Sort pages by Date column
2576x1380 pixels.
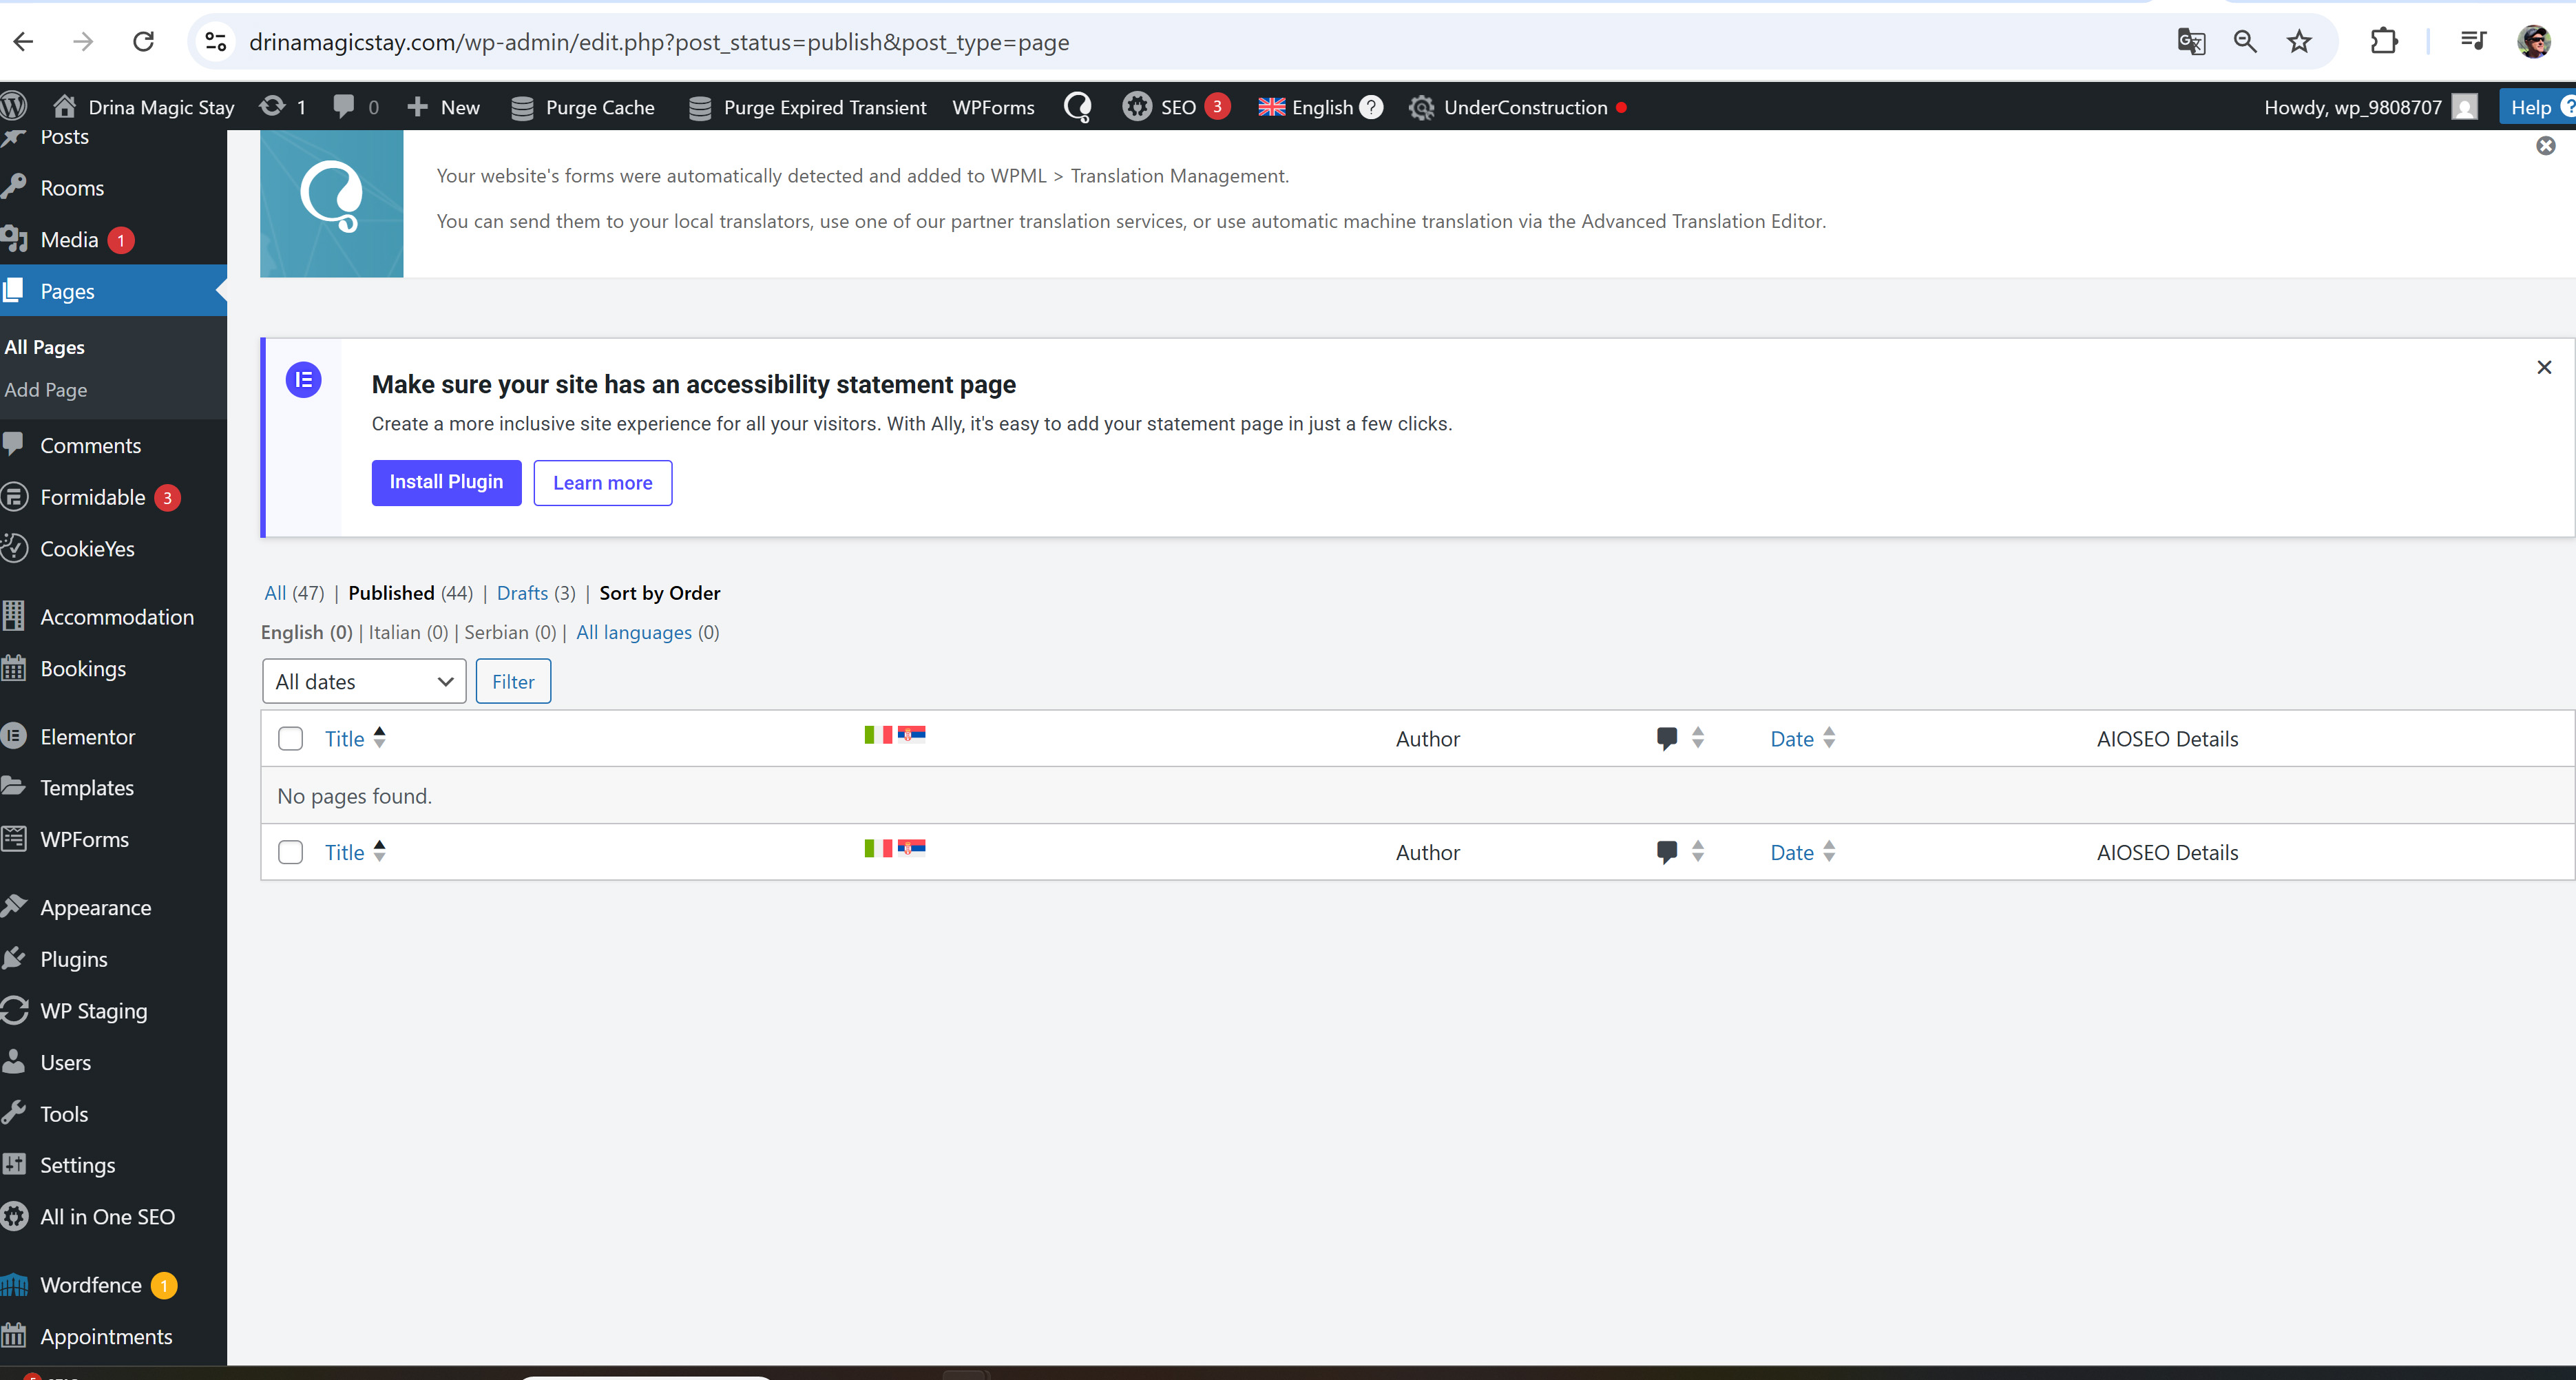pyautogui.click(x=1791, y=739)
